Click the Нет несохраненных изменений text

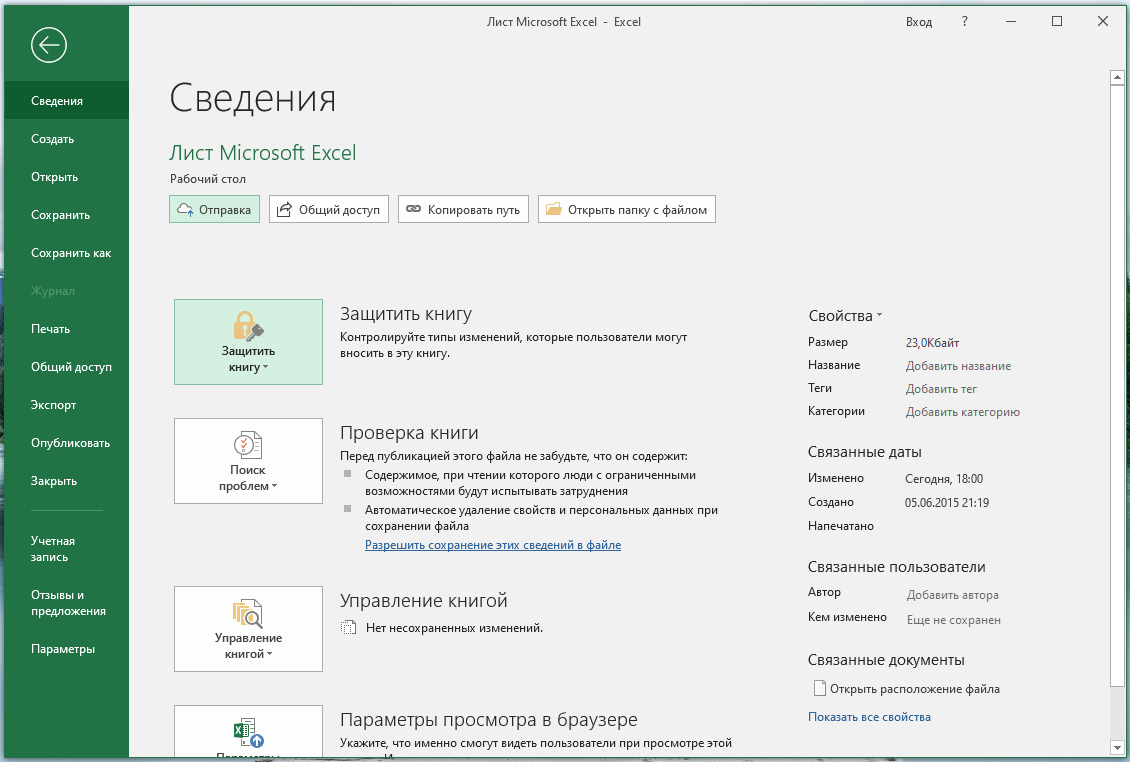[x=455, y=628]
